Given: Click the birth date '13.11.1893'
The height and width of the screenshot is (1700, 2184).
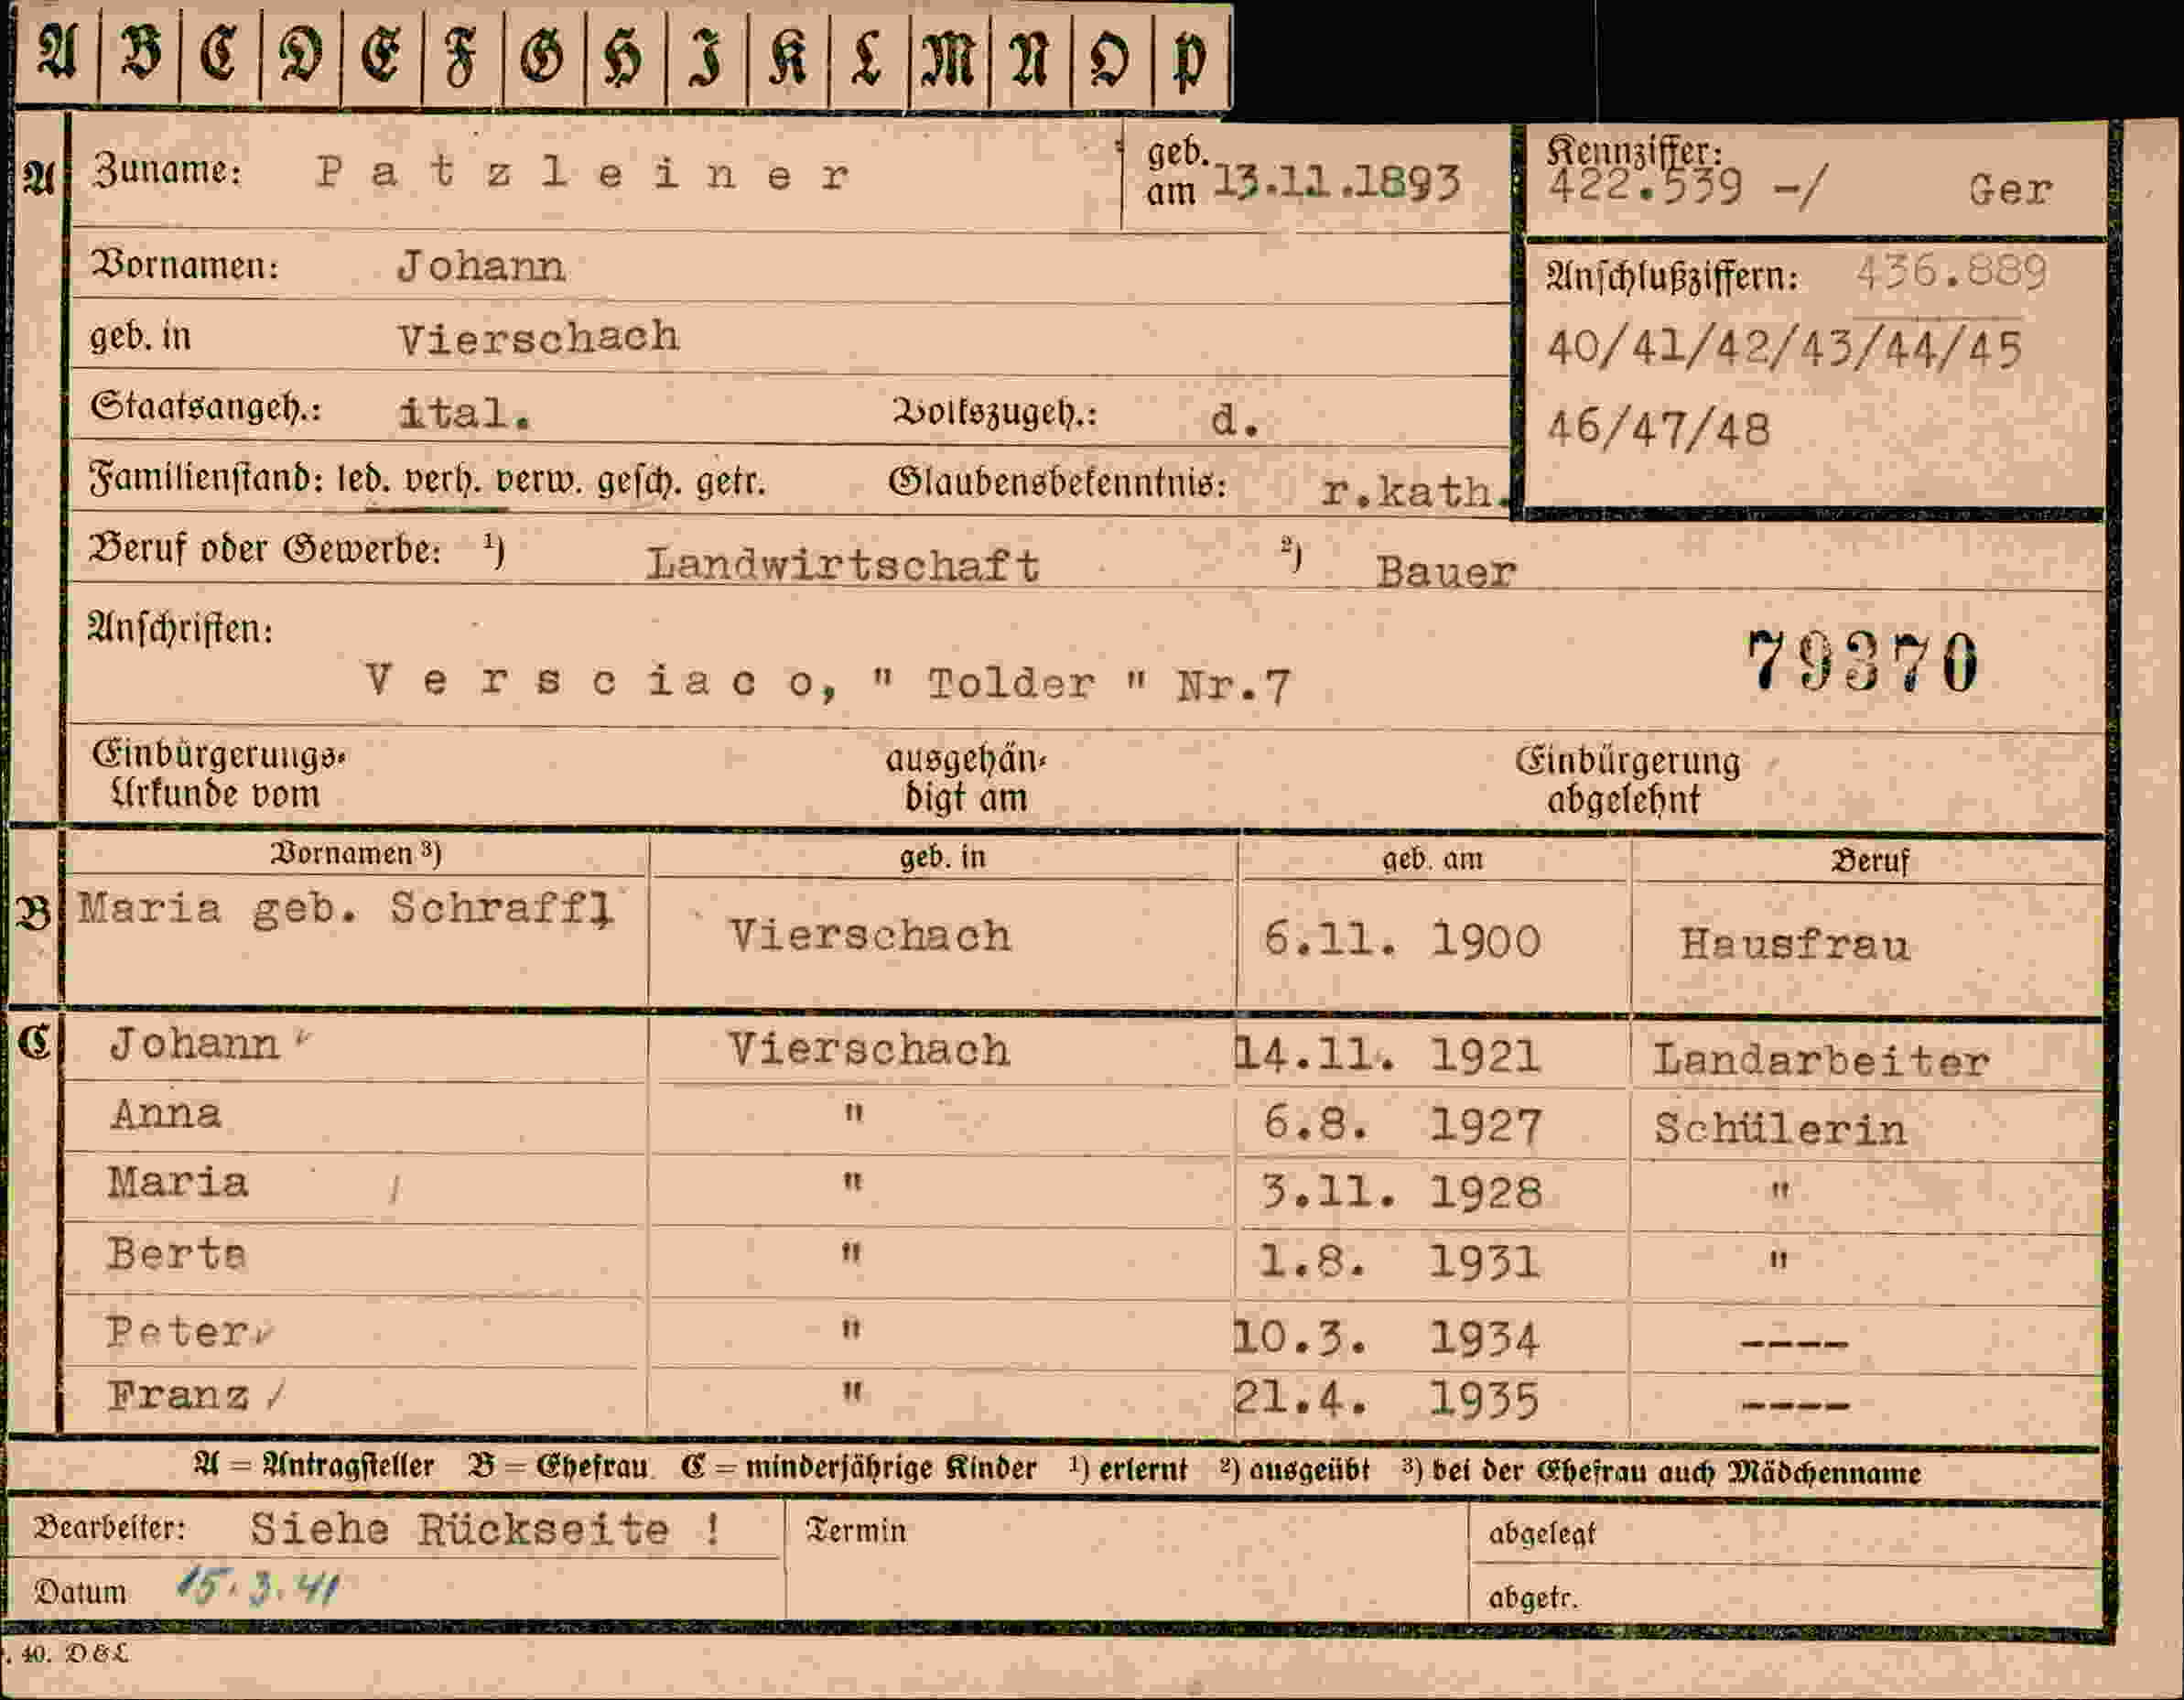Looking at the screenshot, I should [x=1337, y=182].
